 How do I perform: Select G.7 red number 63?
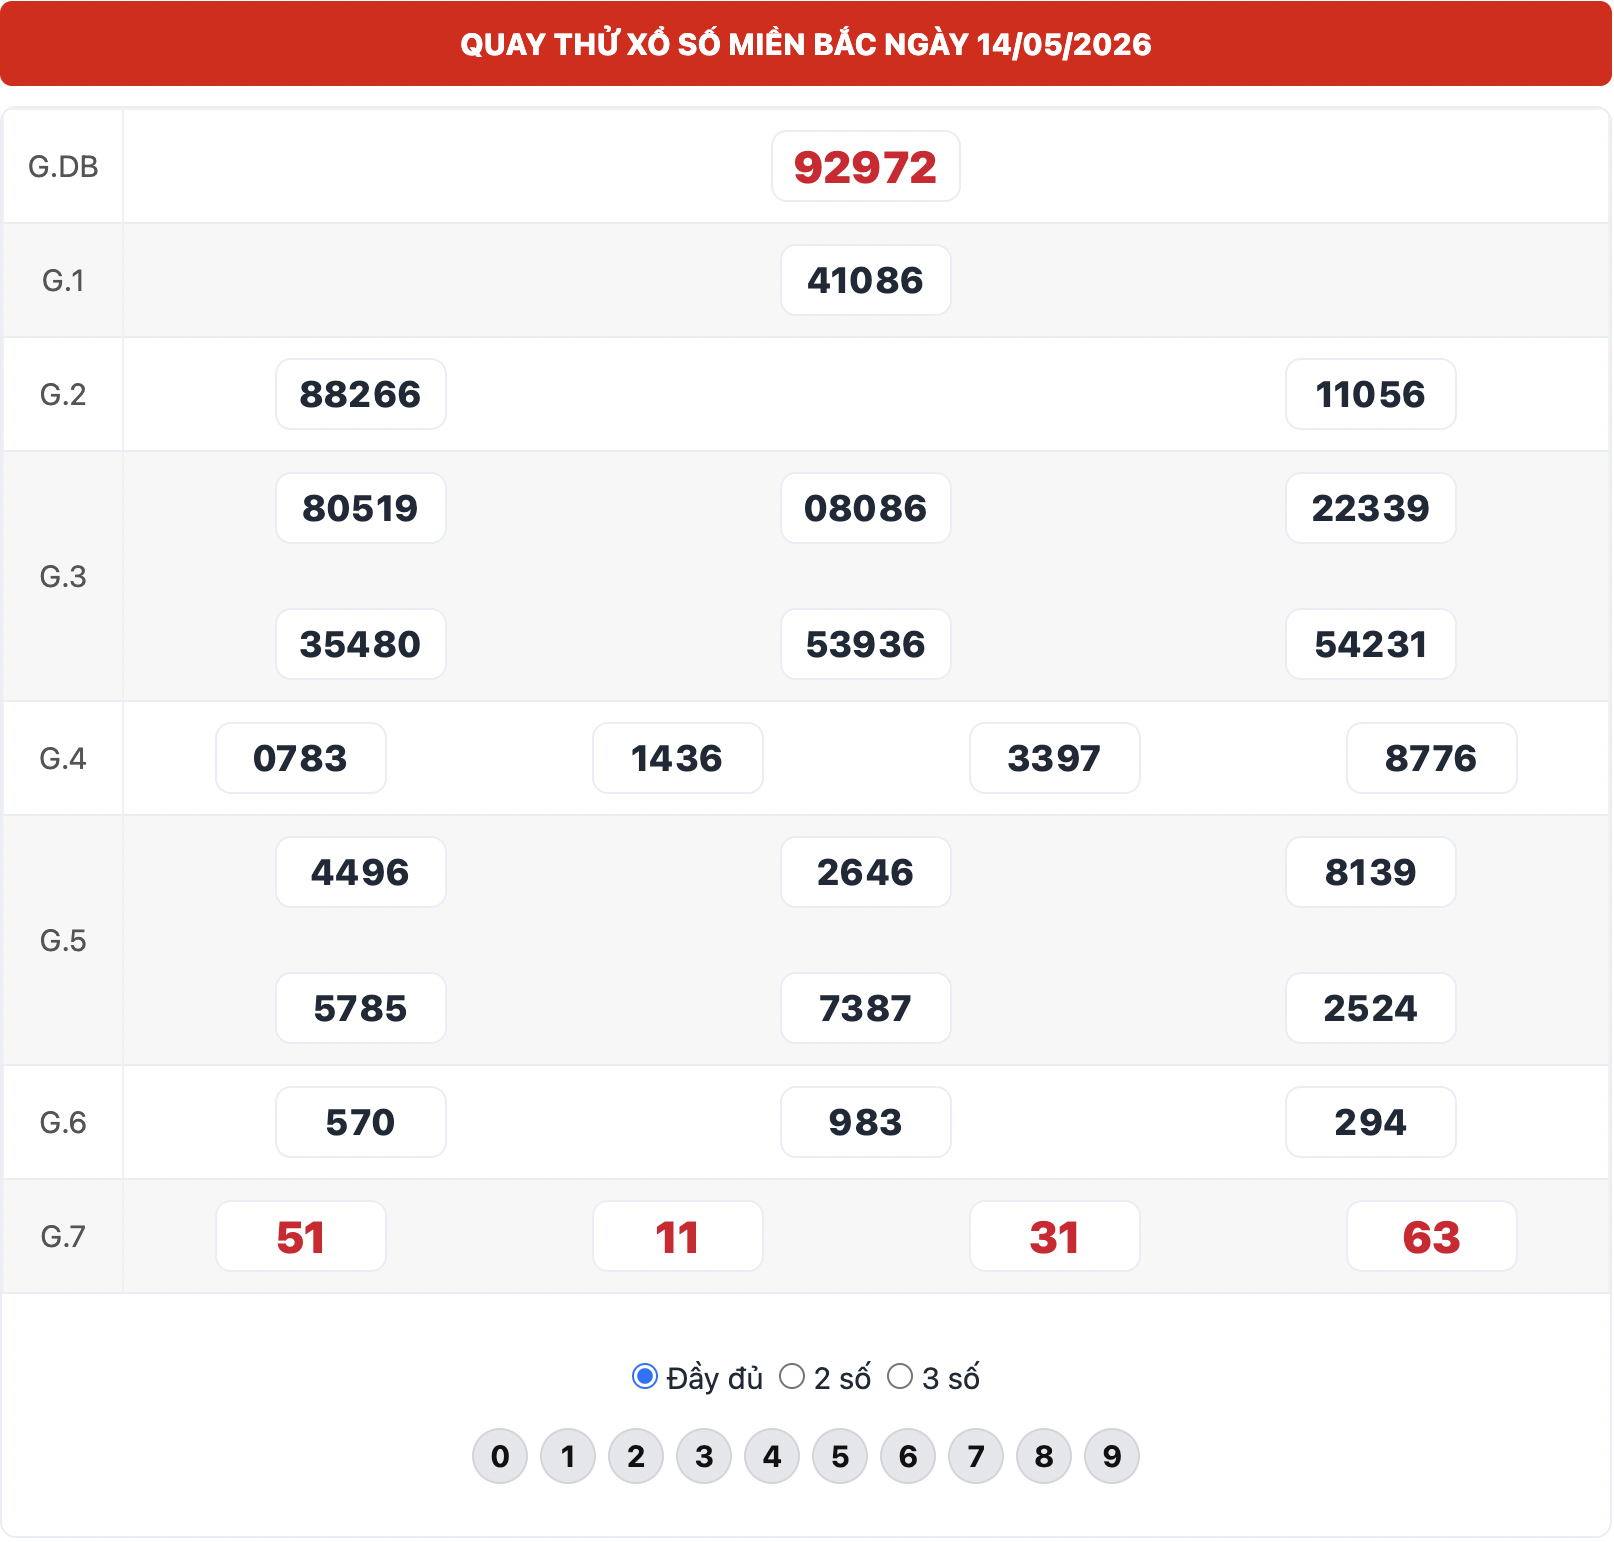click(x=1432, y=1236)
